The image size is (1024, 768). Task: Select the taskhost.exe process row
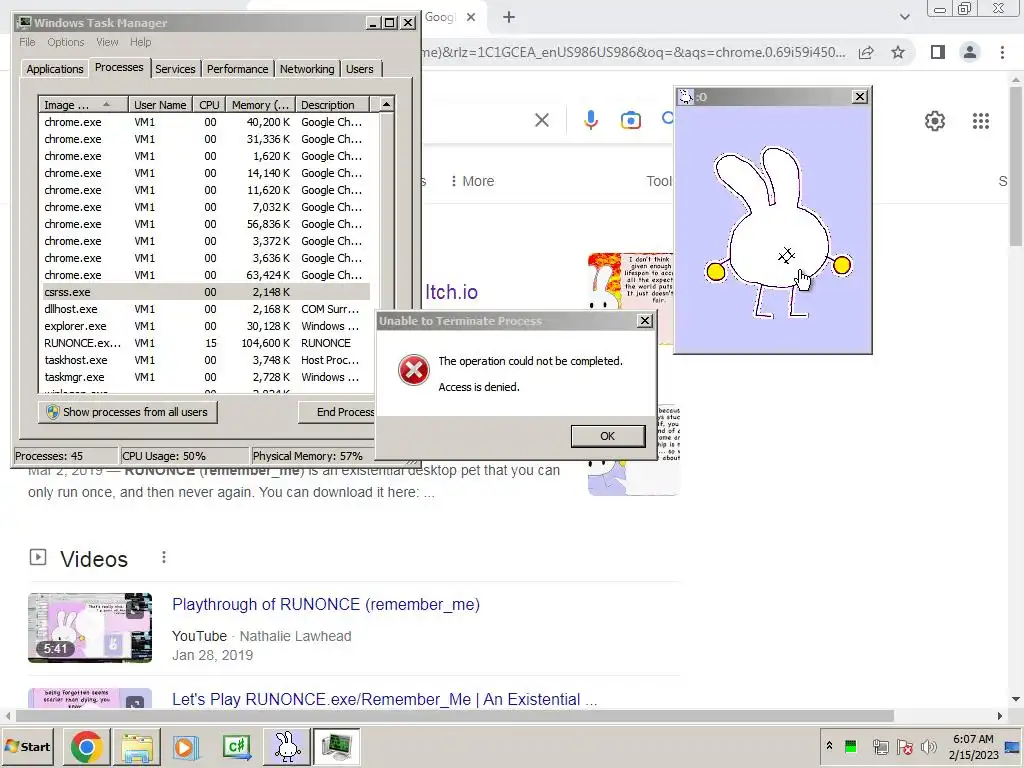click(205, 360)
